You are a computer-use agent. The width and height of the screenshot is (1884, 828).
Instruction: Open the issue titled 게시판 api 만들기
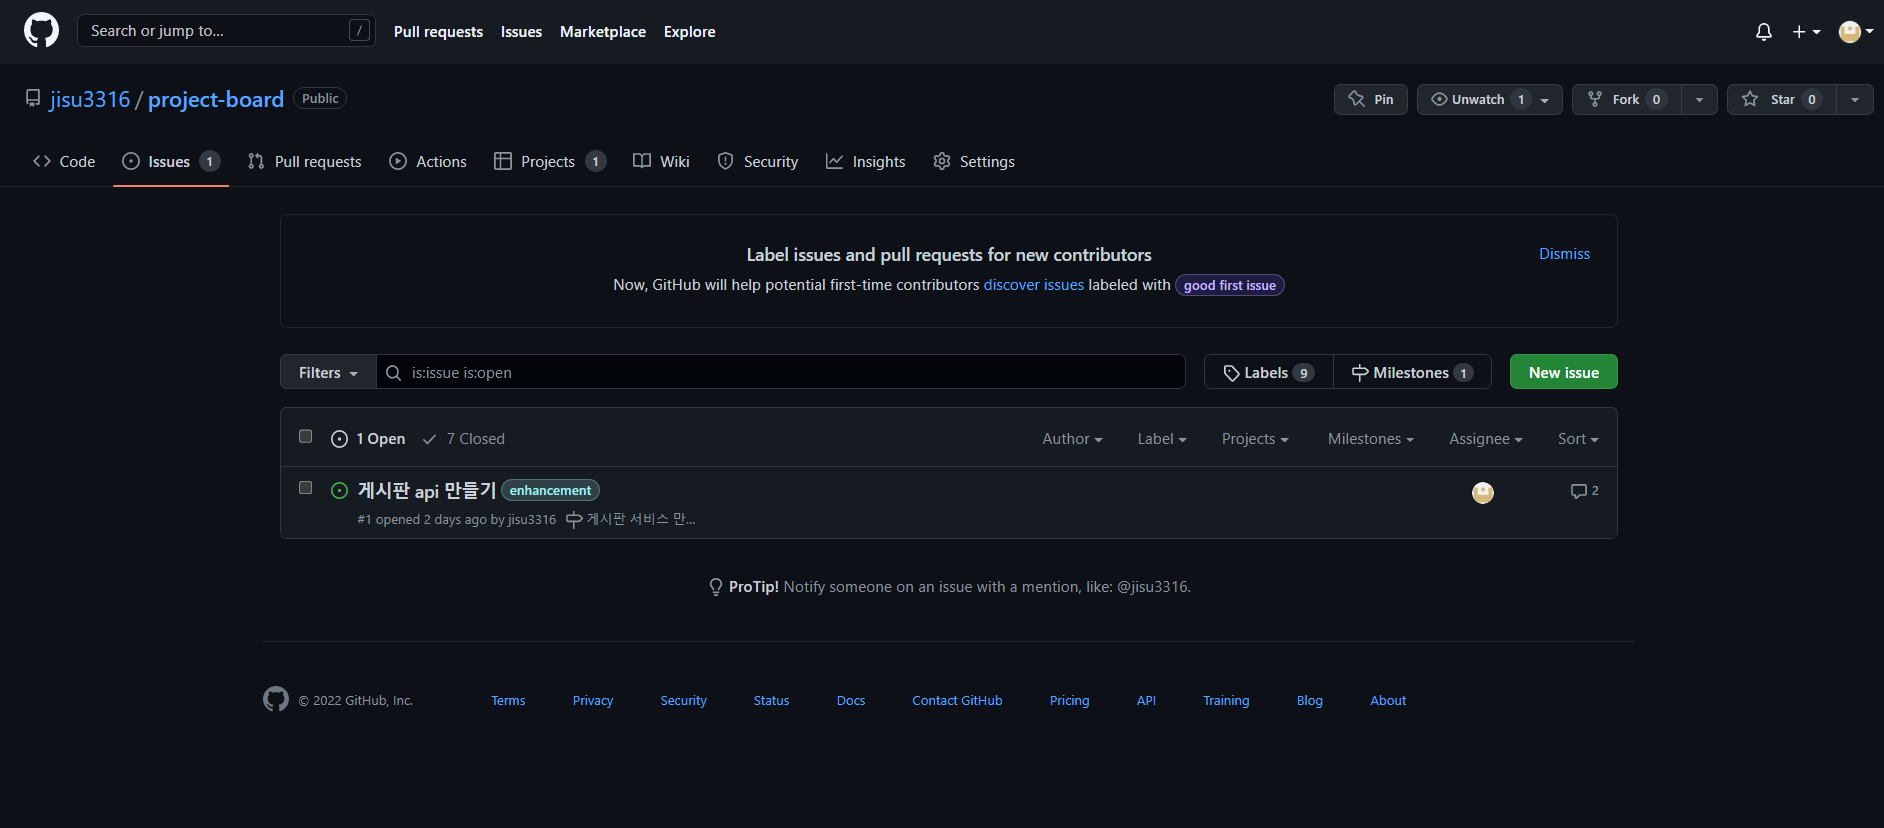pyautogui.click(x=427, y=490)
